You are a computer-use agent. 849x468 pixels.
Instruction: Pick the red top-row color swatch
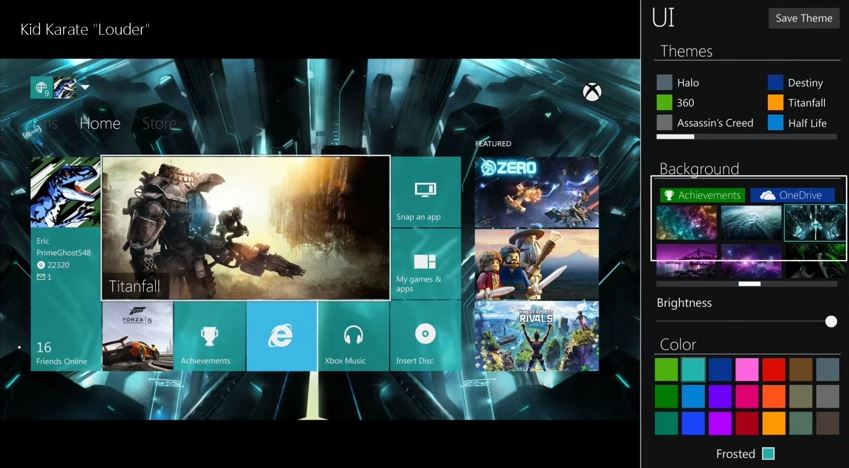pyautogui.click(x=774, y=369)
